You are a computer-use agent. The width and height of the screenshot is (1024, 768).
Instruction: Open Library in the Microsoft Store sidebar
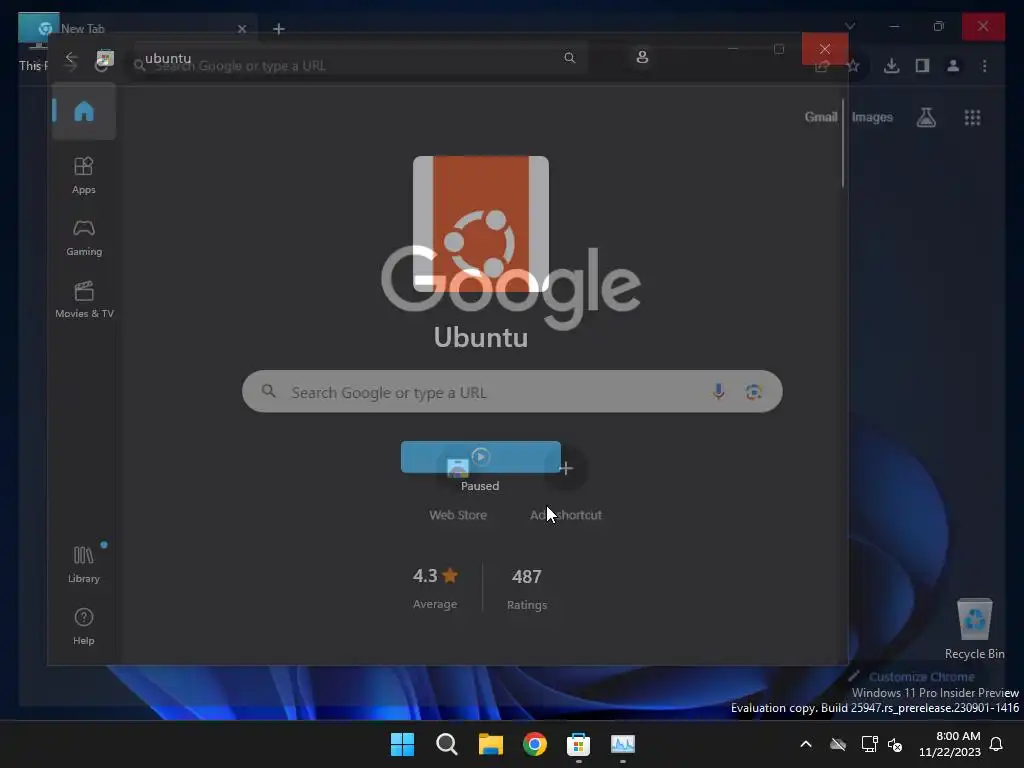tap(84, 564)
